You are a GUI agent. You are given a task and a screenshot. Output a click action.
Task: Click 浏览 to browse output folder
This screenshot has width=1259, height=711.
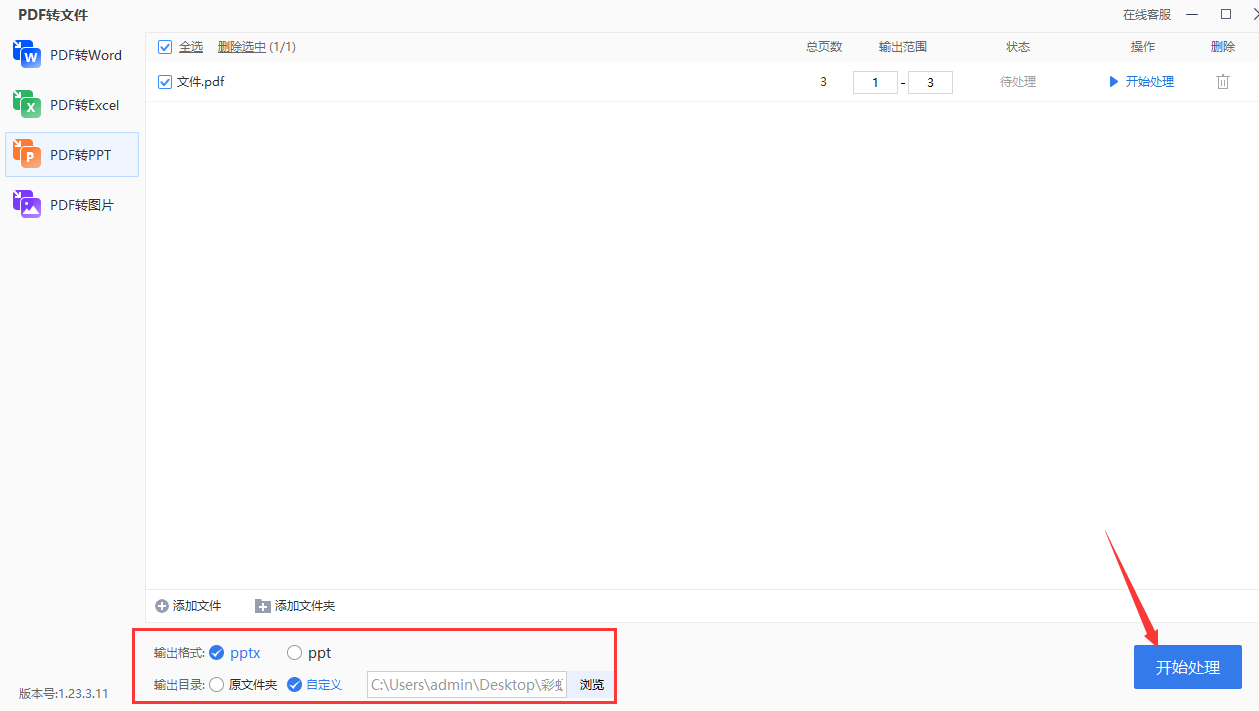592,685
